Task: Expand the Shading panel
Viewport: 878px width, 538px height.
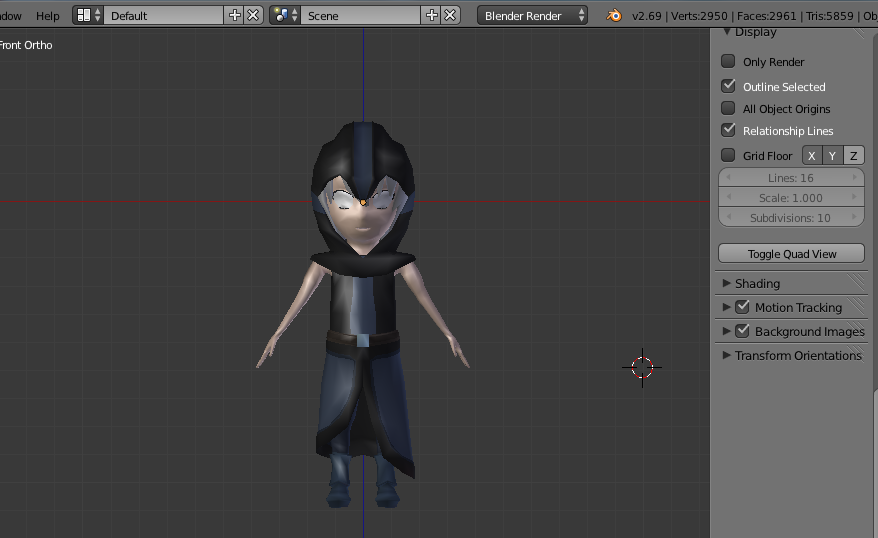Action: (x=726, y=283)
